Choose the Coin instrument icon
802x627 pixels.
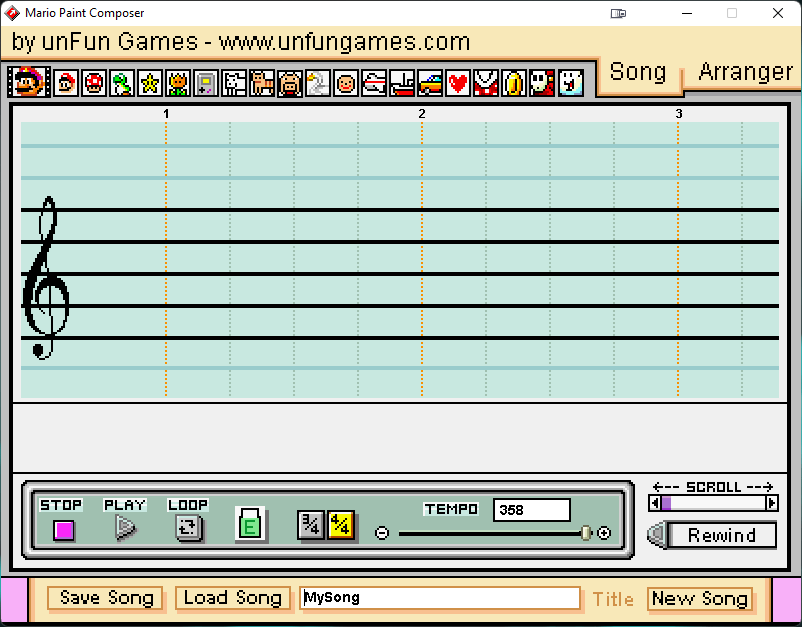click(513, 83)
